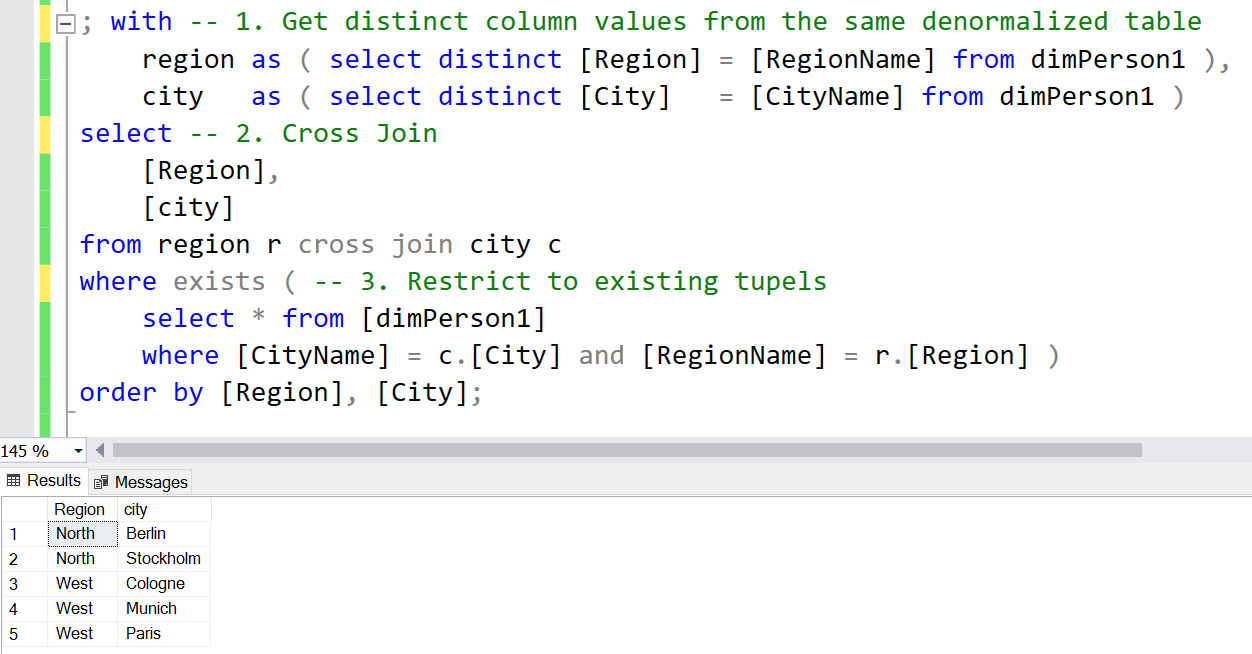Click the Results tab grid icon
Viewport: 1252px width, 654px height.
point(13,481)
